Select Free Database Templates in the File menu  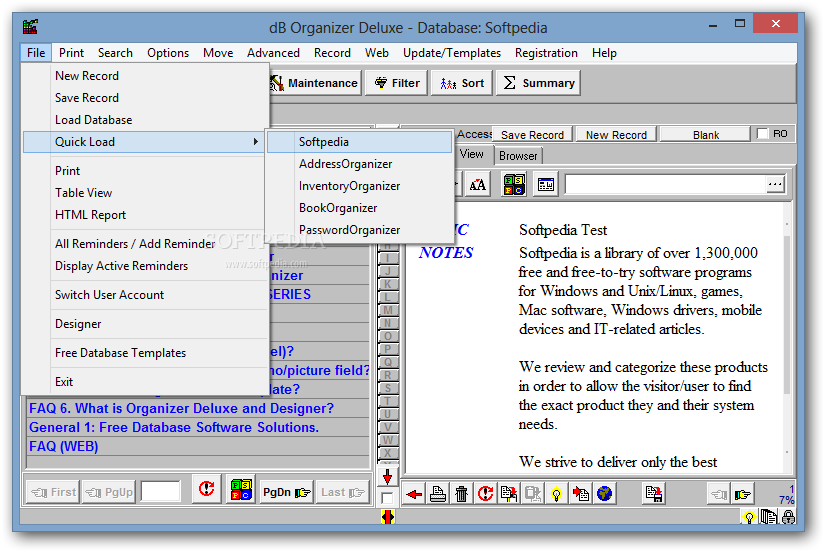(146, 353)
